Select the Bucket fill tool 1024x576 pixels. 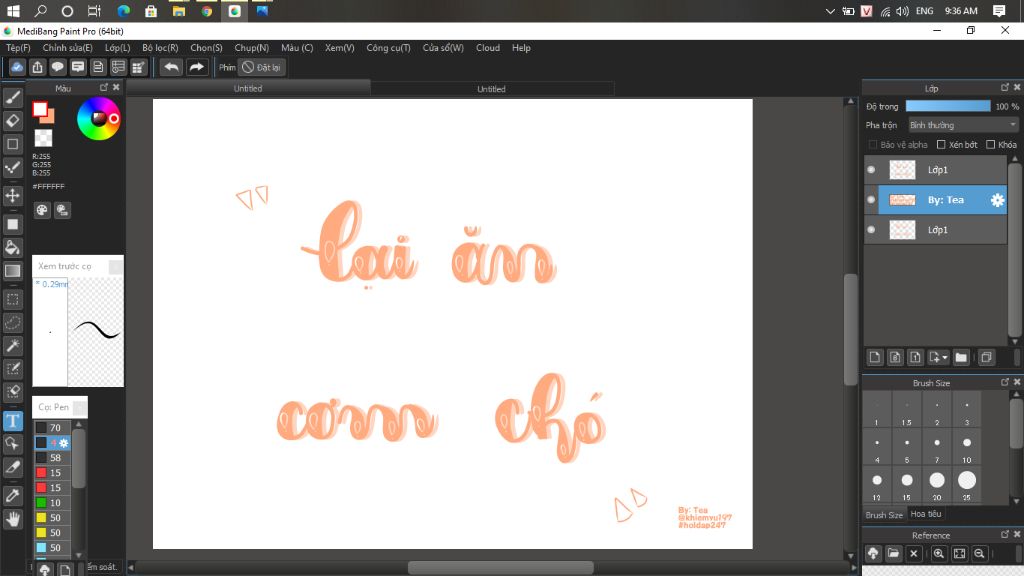click(12, 248)
